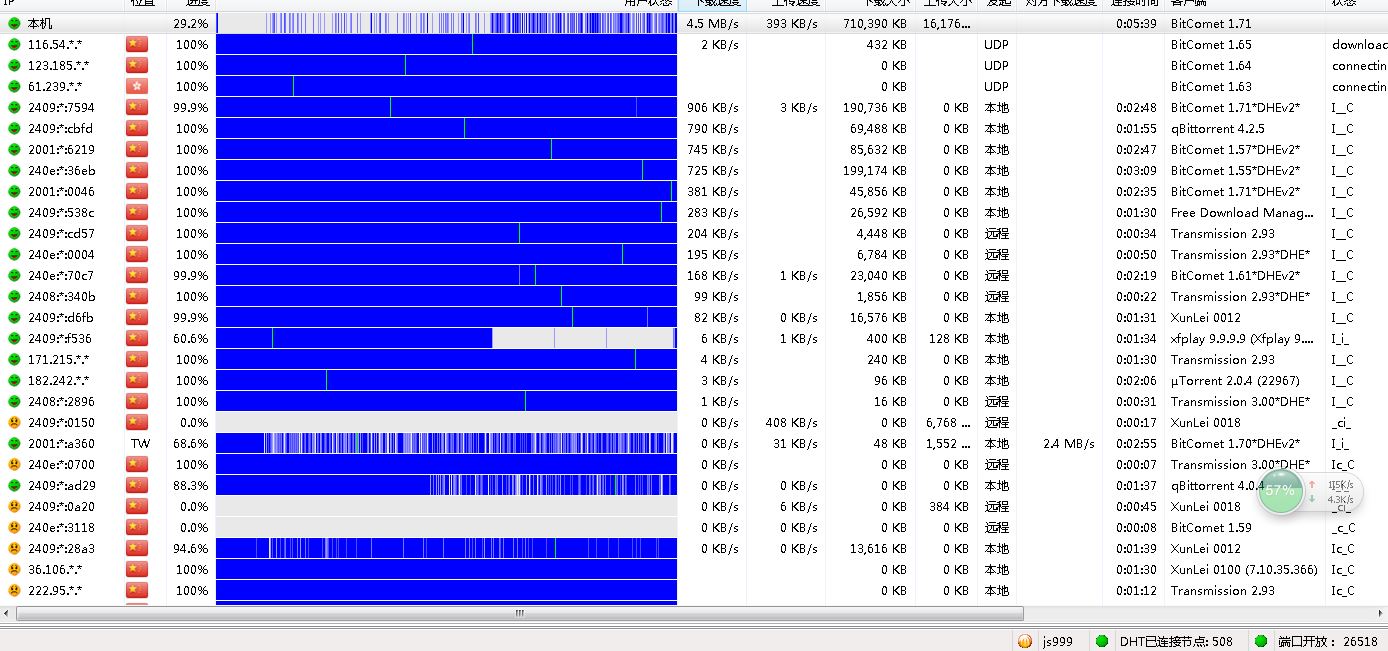
Task: Click yellow face icon of peer 2409:*:0150
Action: [x=14, y=423]
